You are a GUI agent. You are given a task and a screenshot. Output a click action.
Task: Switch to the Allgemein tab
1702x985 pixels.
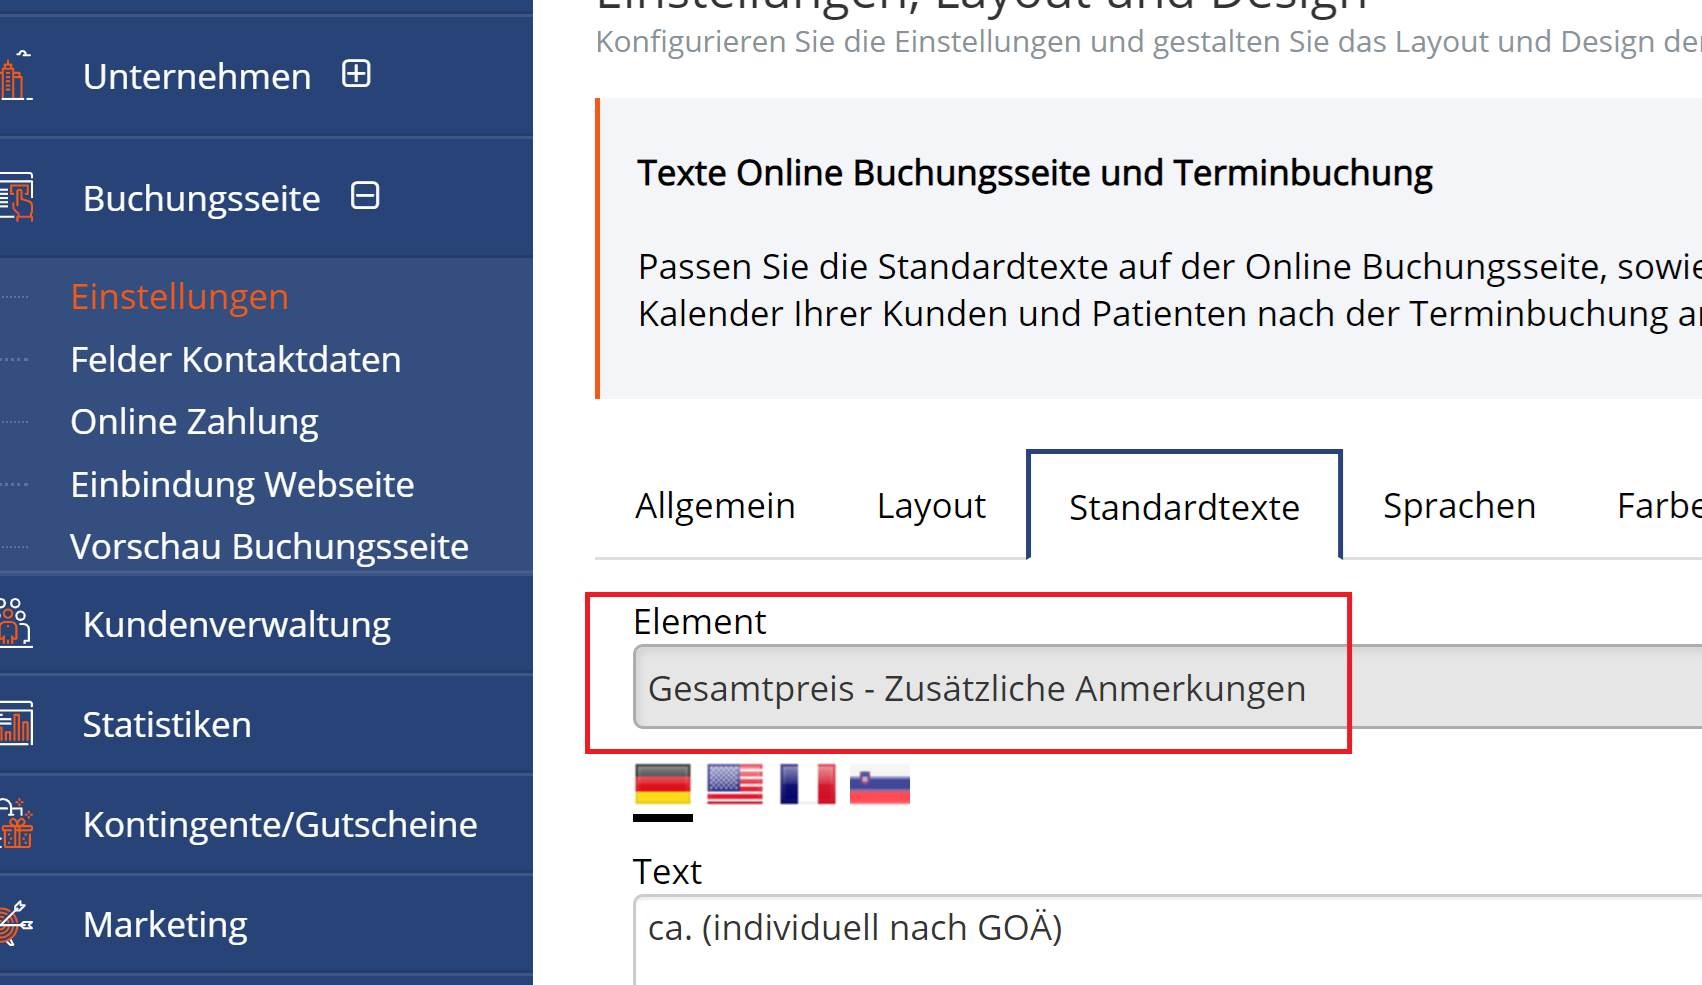(x=715, y=506)
